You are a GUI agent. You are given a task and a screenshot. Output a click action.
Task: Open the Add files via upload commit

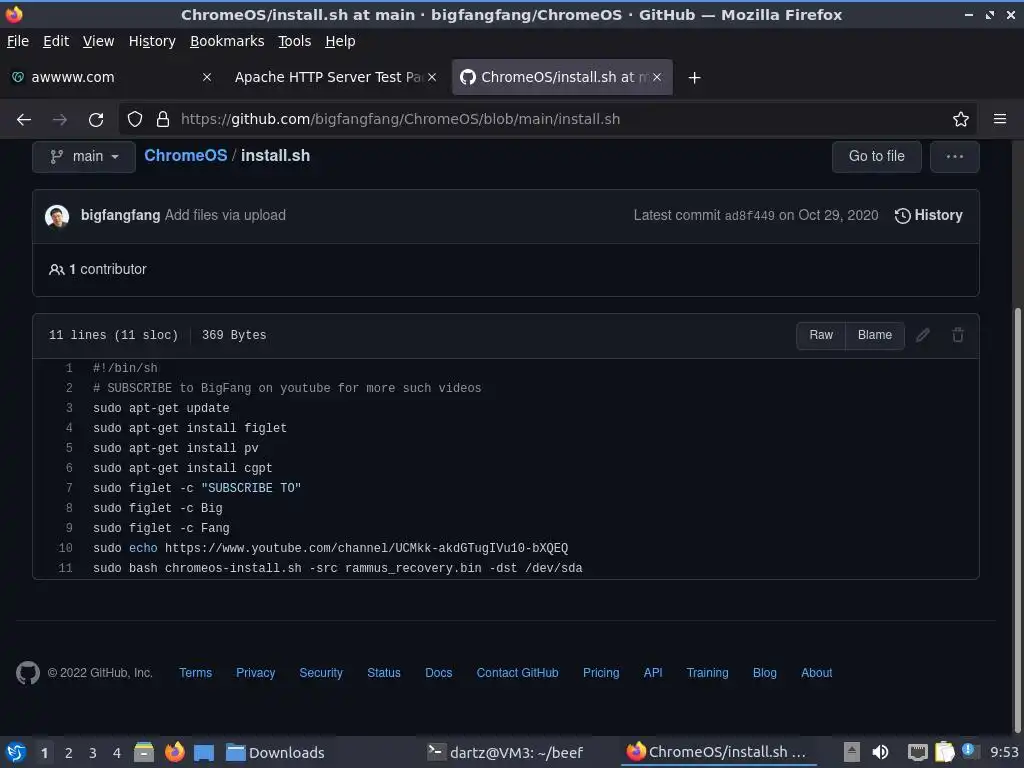pos(225,216)
